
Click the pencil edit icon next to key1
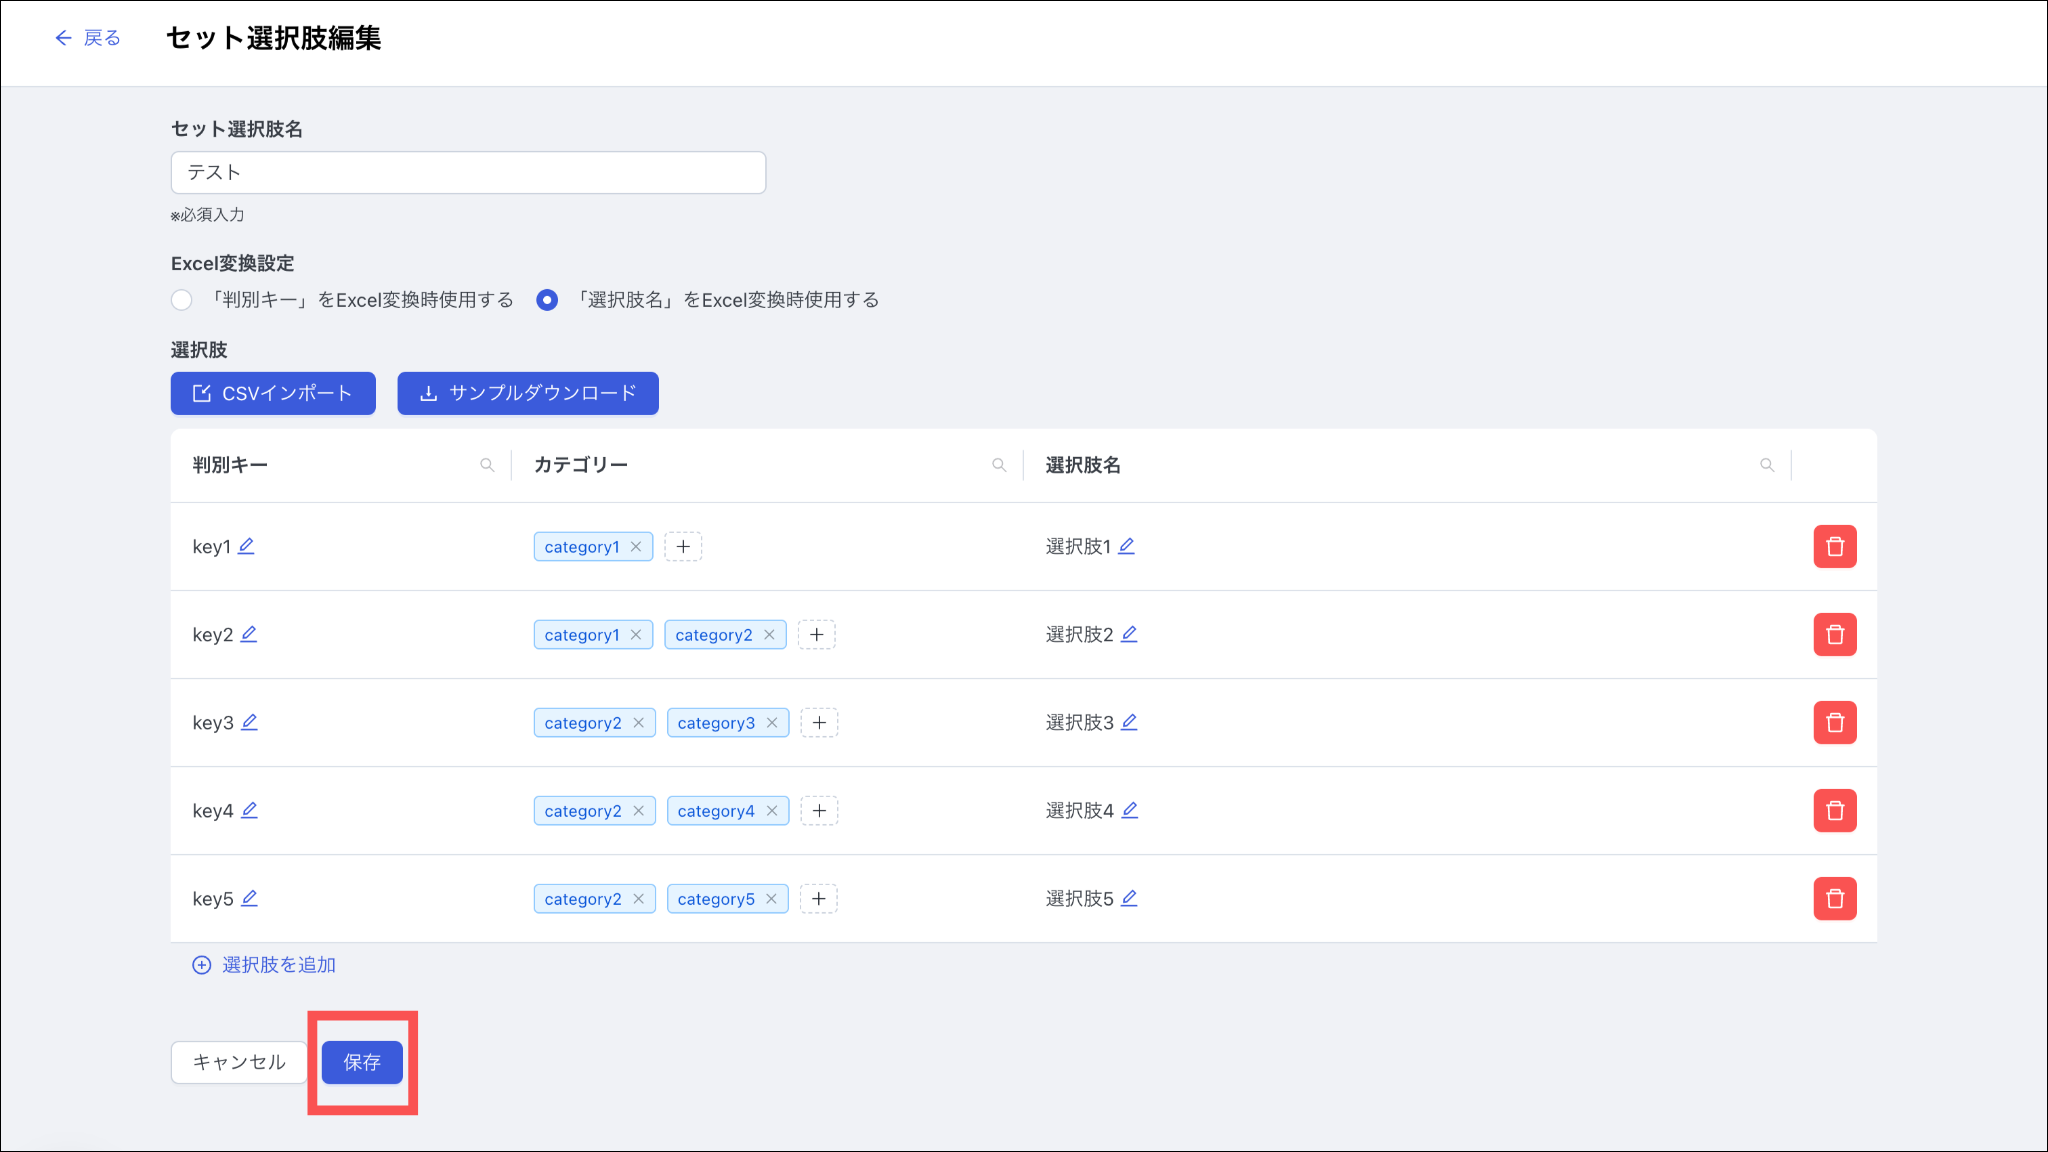246,546
